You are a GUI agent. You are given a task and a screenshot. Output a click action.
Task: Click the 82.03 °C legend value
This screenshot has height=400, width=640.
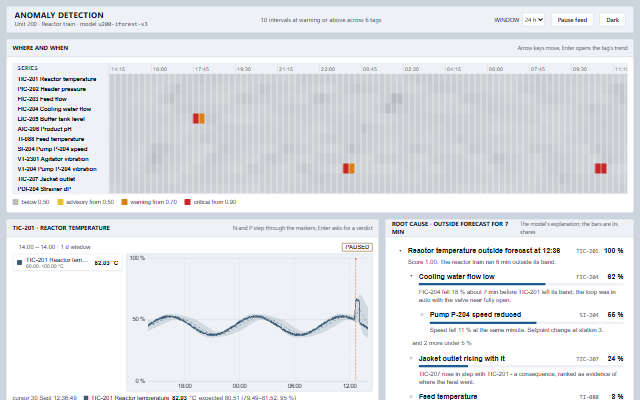tap(106, 263)
